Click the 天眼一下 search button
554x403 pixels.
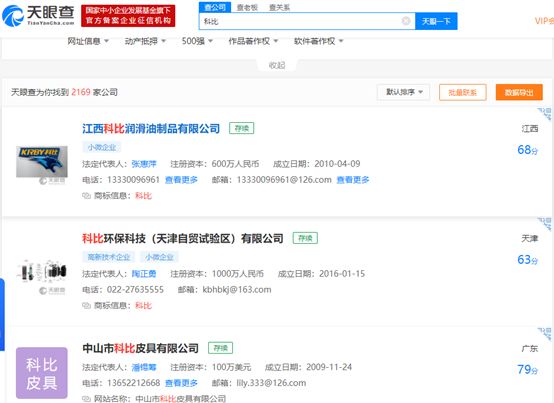436,22
